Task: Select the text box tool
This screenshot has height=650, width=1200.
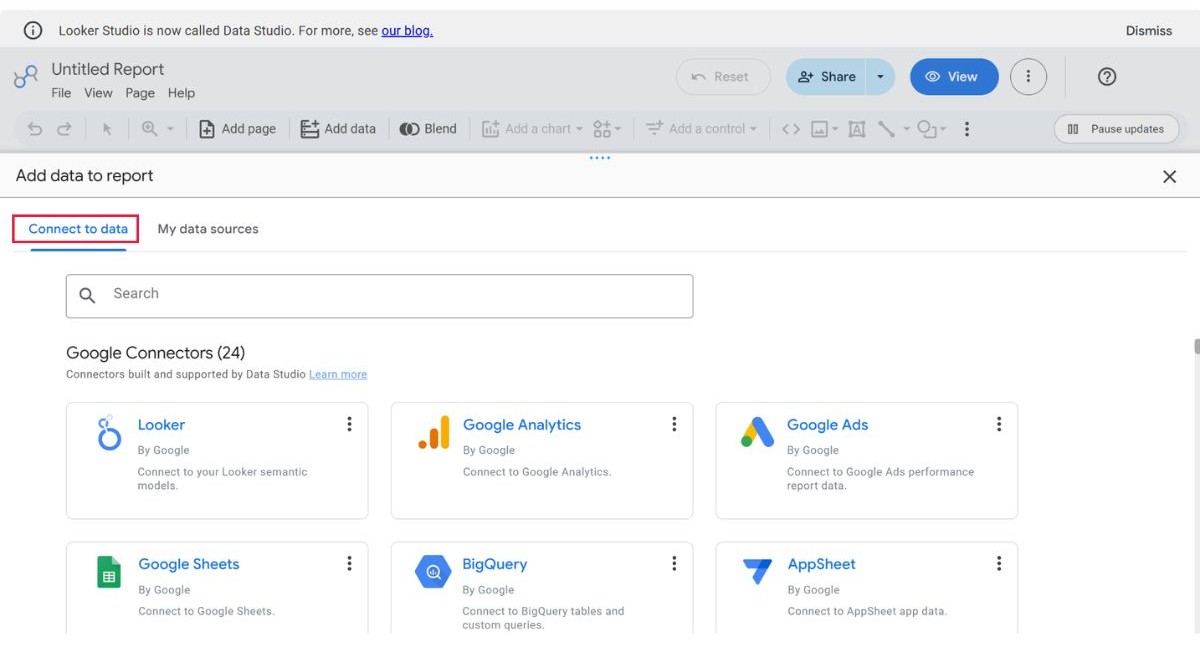Action: (x=857, y=129)
